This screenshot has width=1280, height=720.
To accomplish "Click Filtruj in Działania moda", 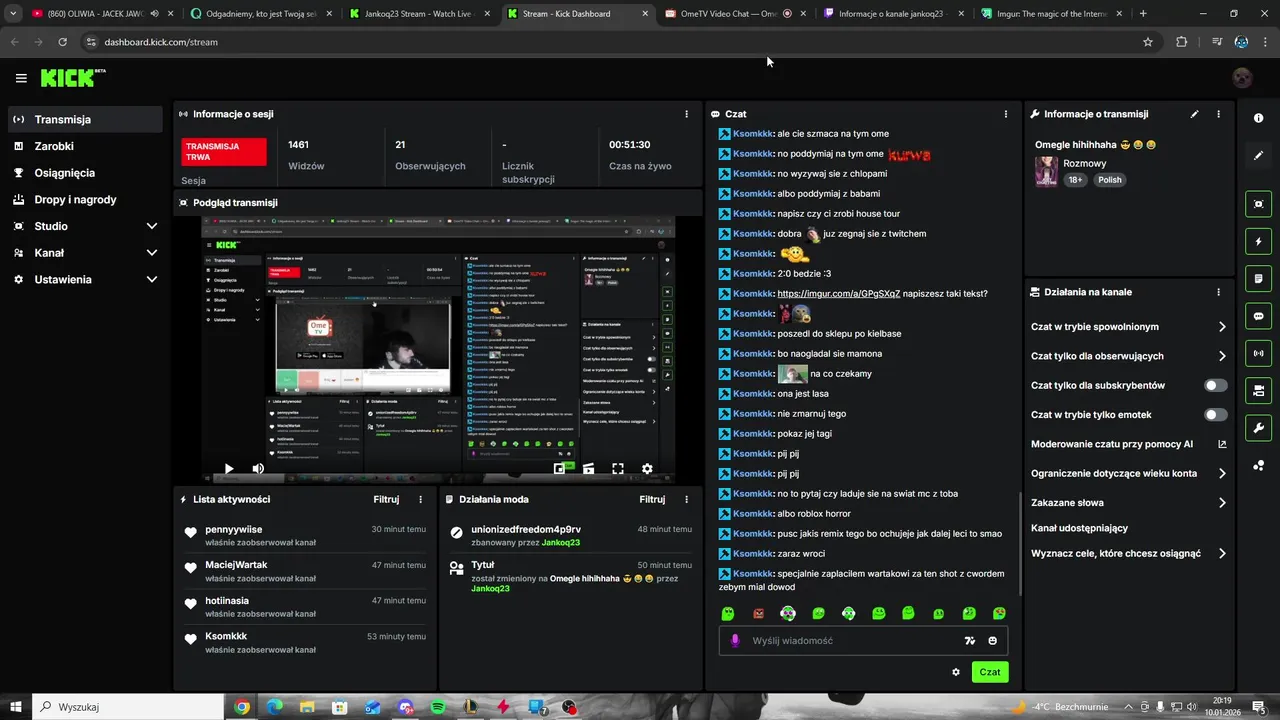I will click(652, 499).
